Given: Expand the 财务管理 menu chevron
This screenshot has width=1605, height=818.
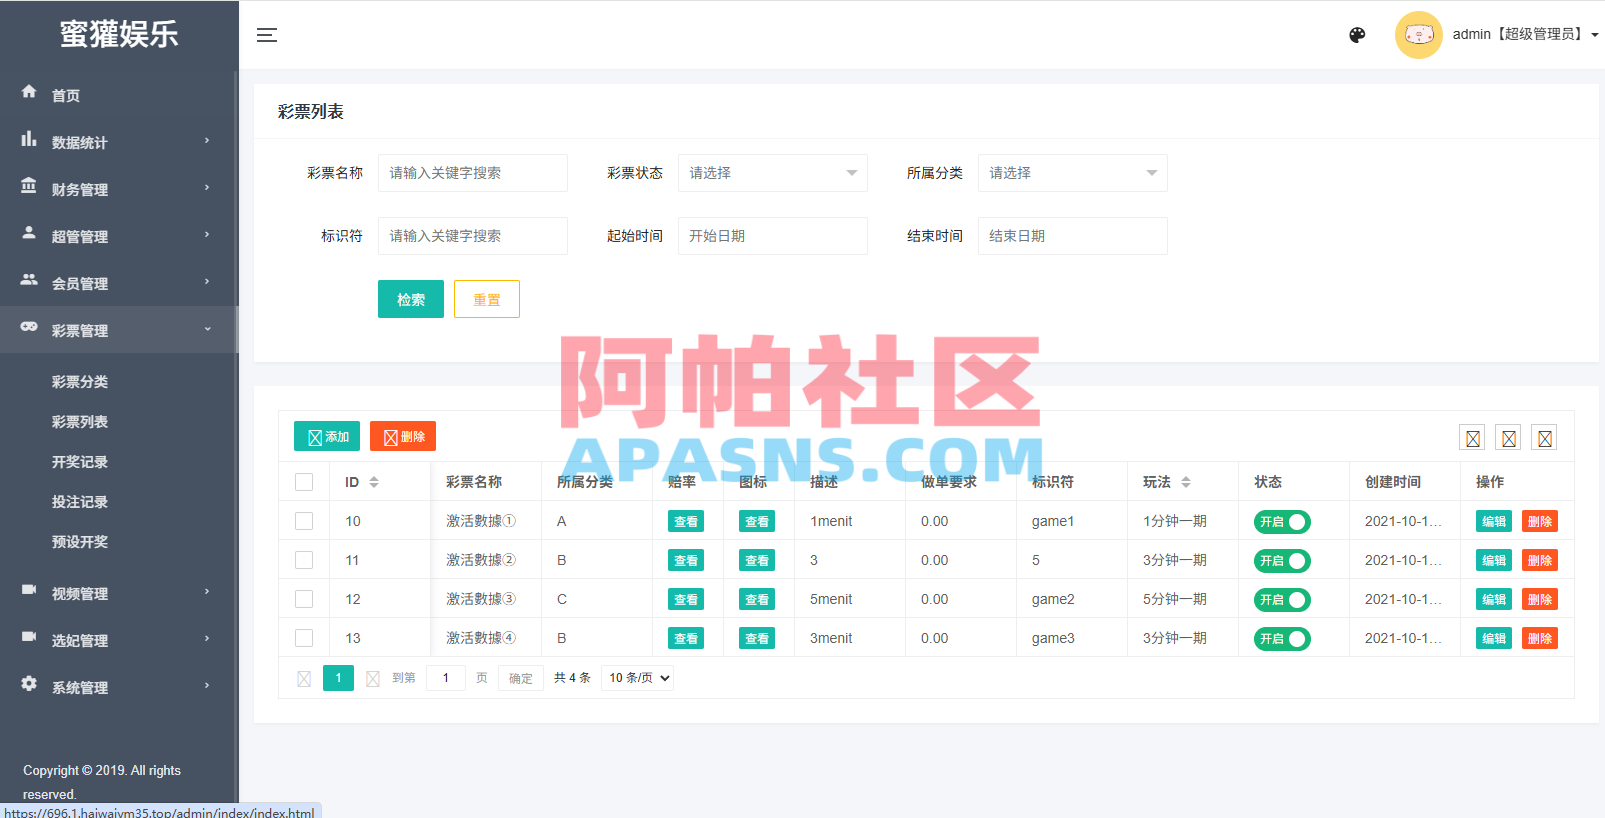Looking at the screenshot, I should coord(207,188).
